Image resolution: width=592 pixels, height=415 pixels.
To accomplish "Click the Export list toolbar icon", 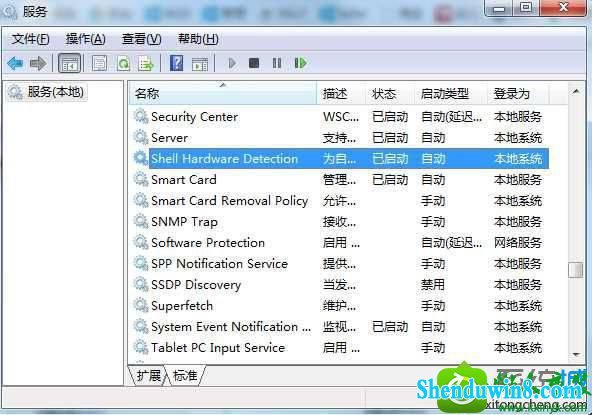I will click(146, 63).
